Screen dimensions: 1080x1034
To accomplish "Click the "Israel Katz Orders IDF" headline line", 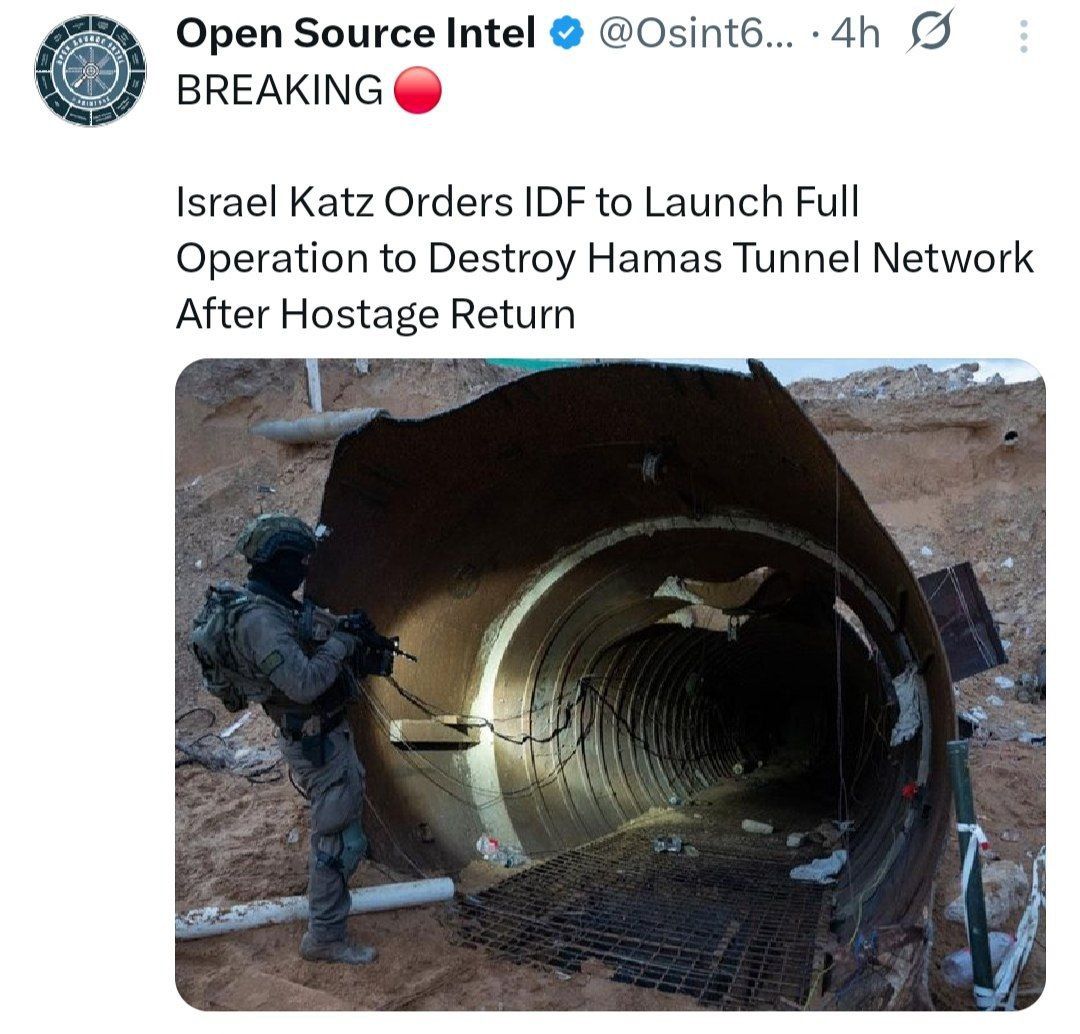I will [518, 203].
